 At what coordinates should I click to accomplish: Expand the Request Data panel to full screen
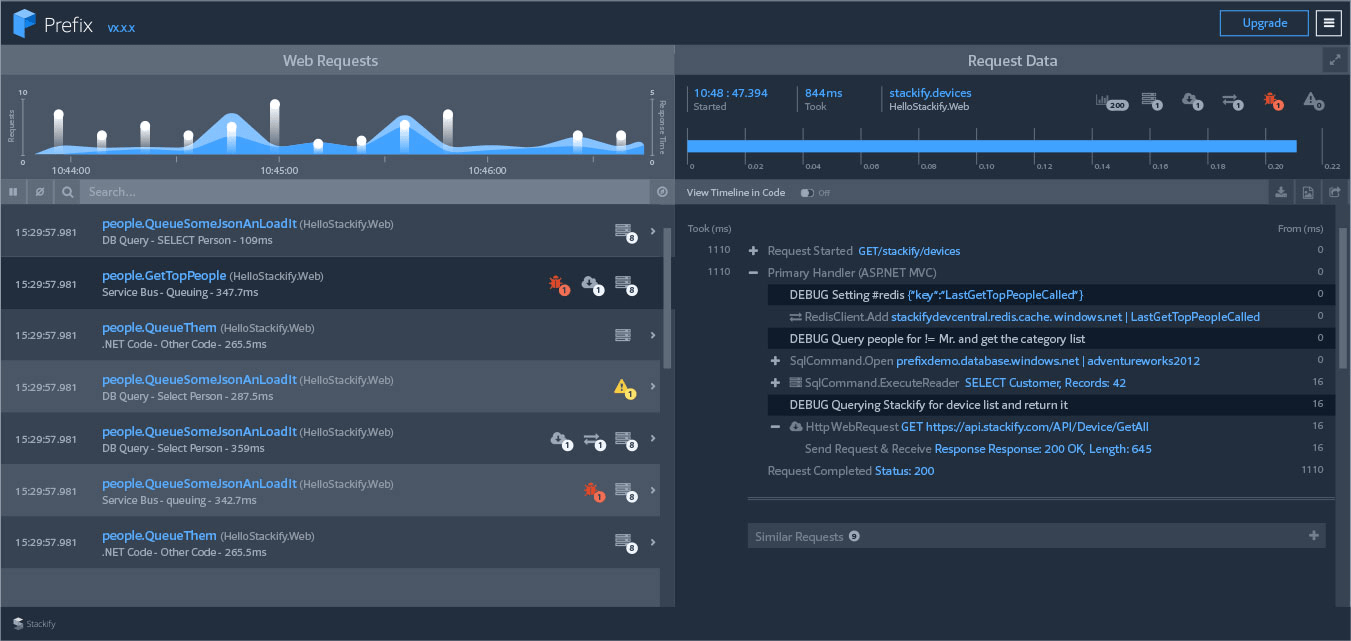tap(1335, 60)
